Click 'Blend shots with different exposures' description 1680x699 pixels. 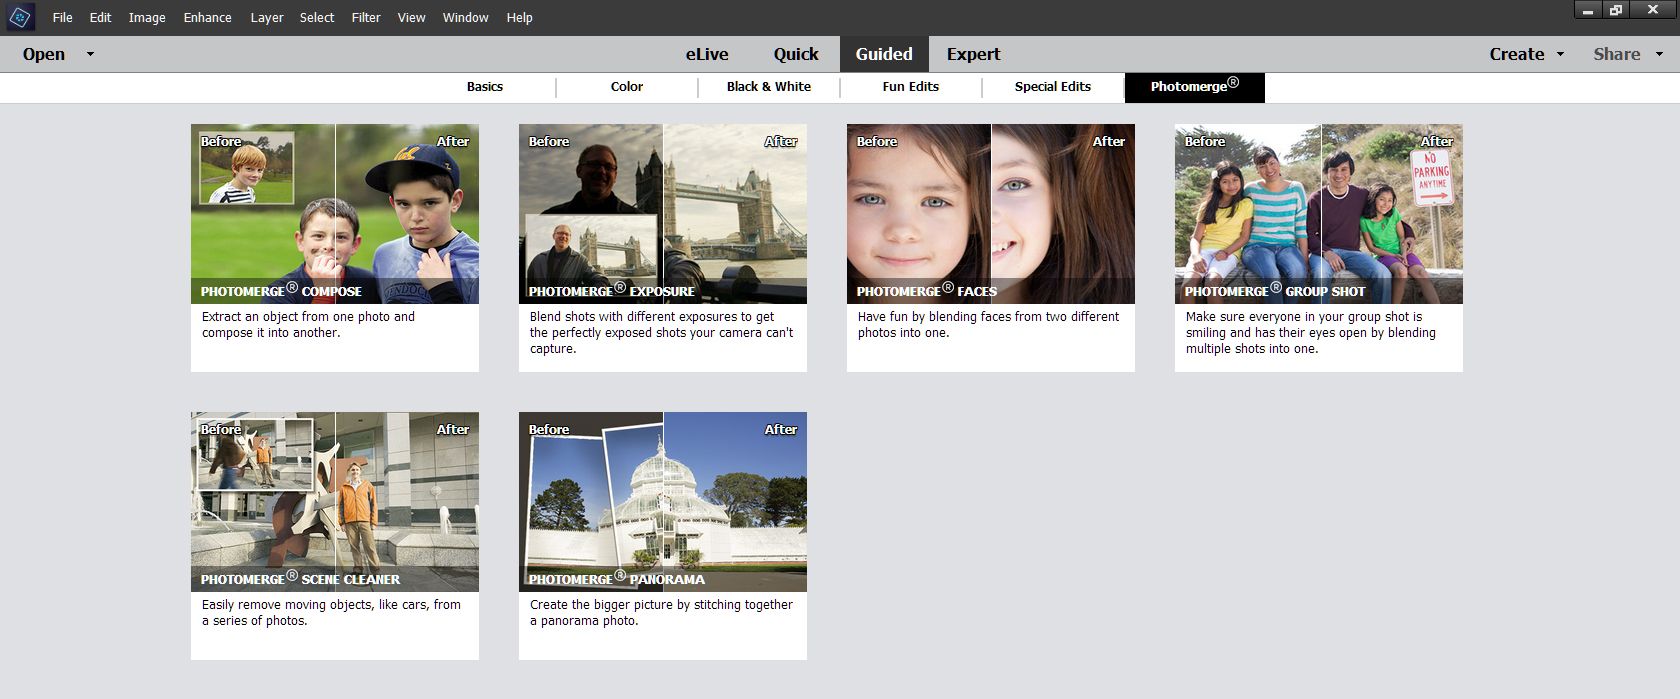(x=661, y=333)
